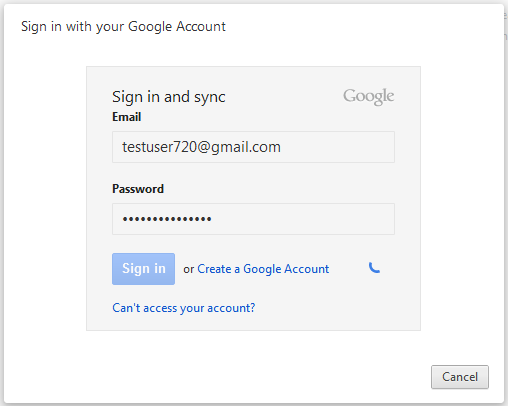Click the Sign in with your Google Account title
Image resolution: width=508 pixels, height=406 pixels.
[123, 27]
